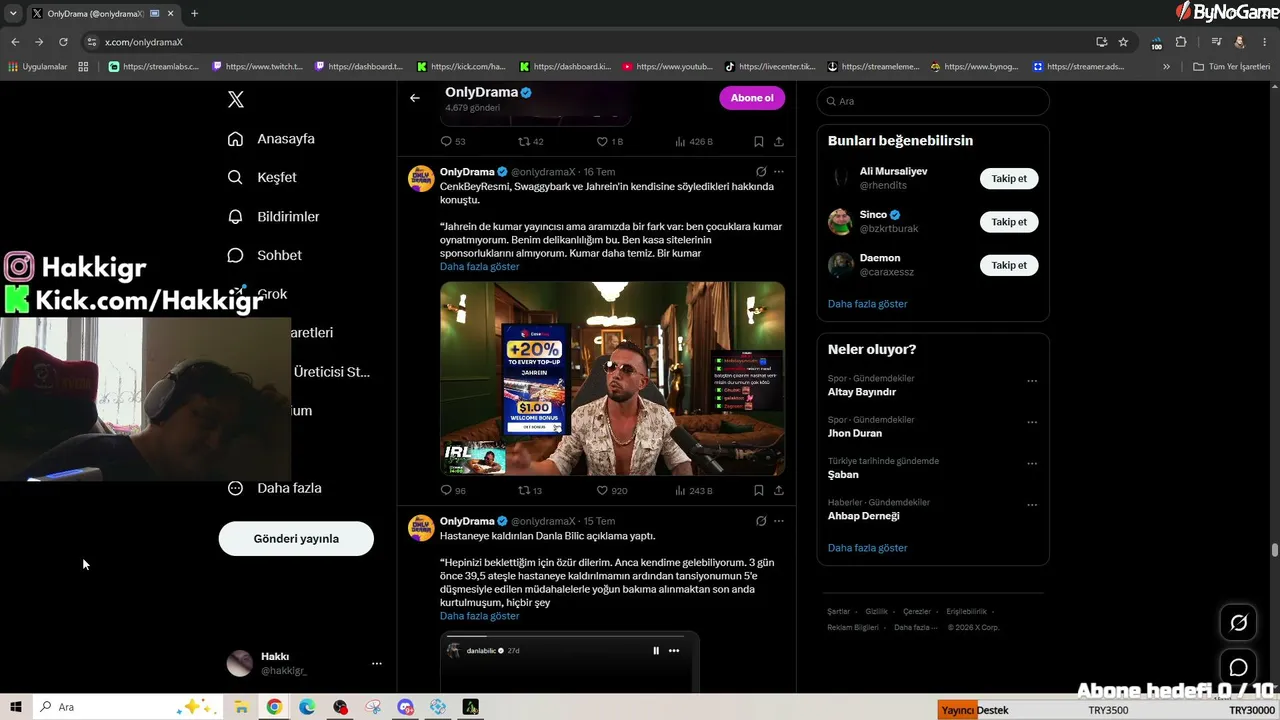Click the install app icon in address bar

pos(1101,42)
